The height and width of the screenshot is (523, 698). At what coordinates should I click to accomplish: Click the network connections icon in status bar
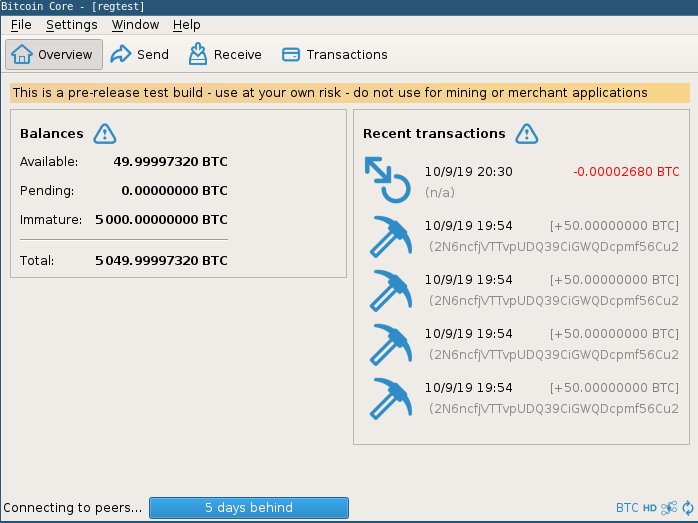669,508
